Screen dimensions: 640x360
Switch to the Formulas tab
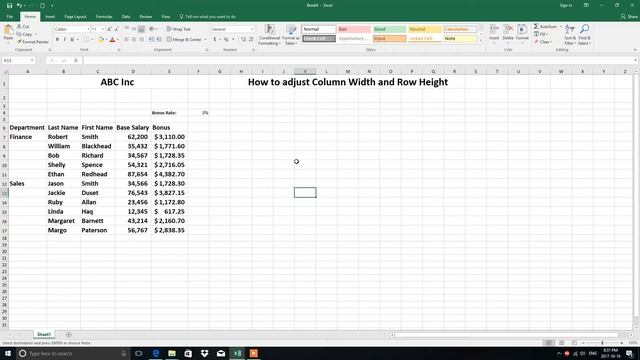tap(104, 17)
